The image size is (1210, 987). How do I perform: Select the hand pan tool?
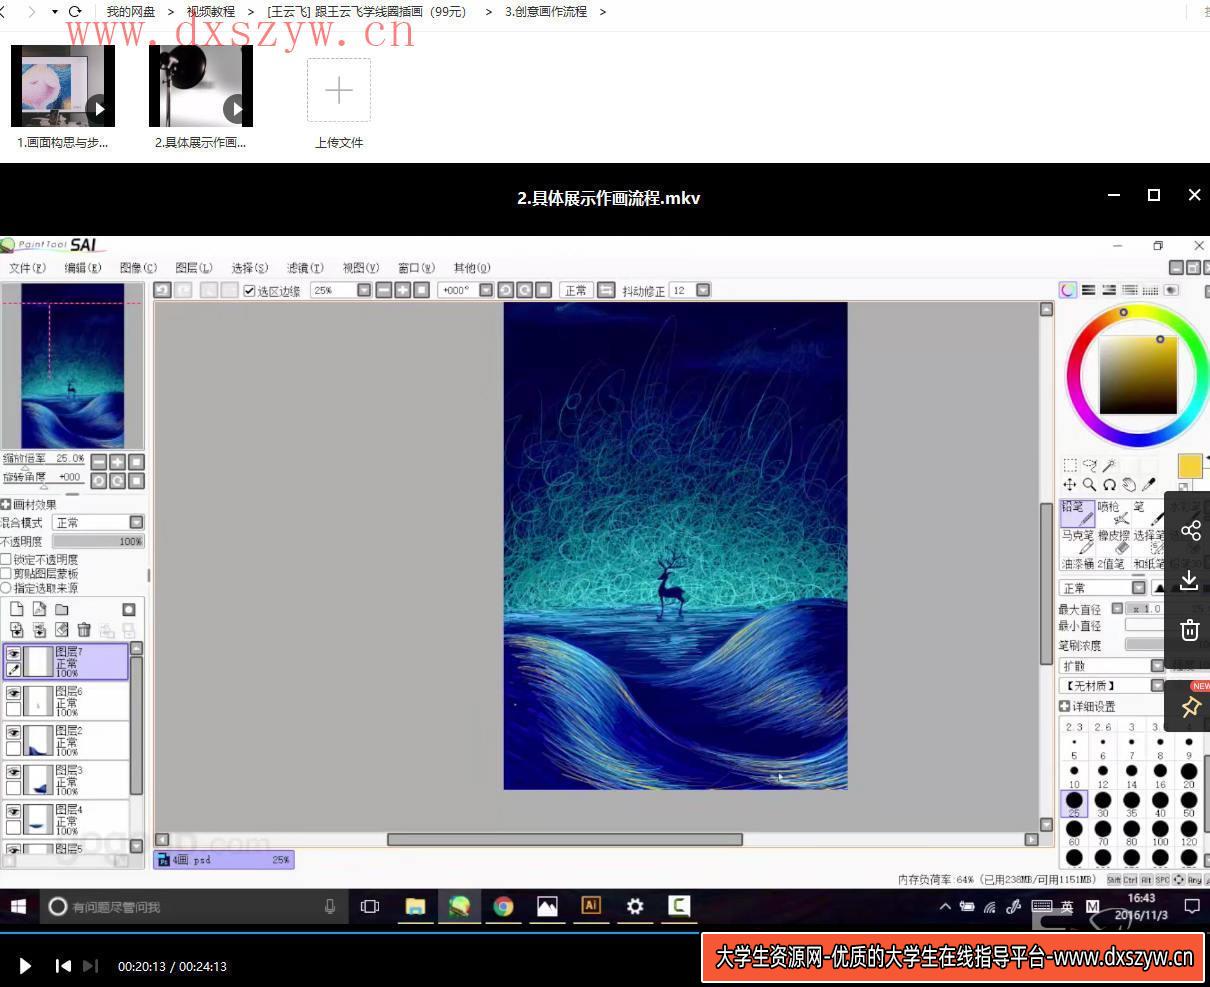click(x=1130, y=485)
